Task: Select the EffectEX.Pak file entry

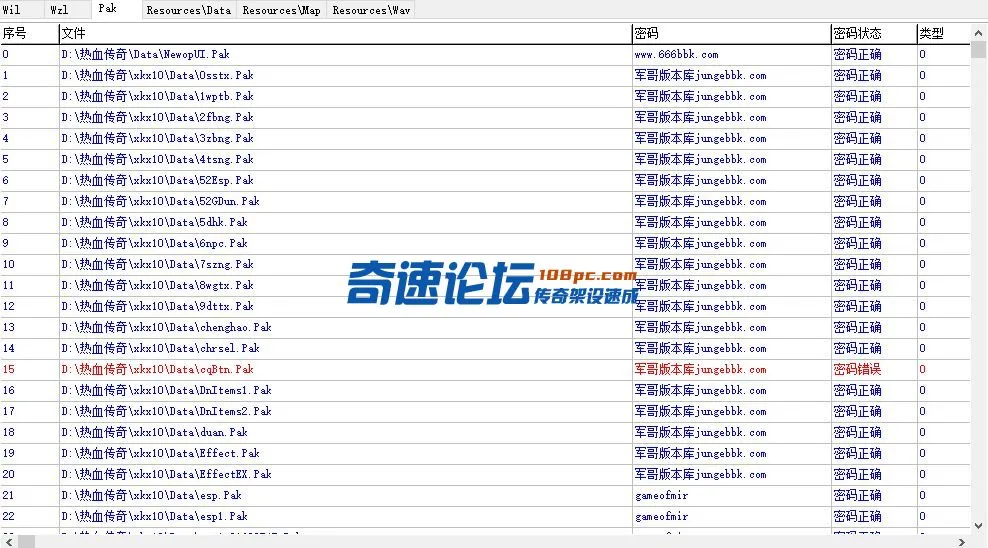Action: pyautogui.click(x=166, y=474)
